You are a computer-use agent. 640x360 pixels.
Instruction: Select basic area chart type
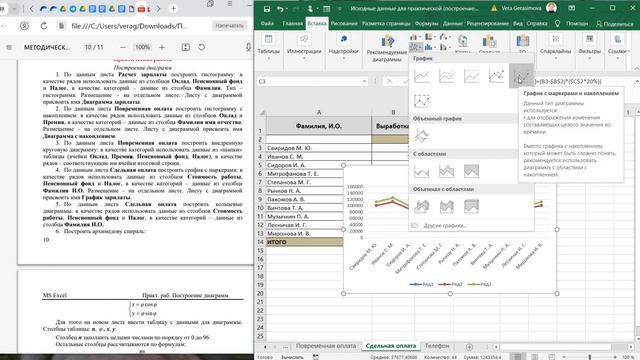[x=422, y=171]
